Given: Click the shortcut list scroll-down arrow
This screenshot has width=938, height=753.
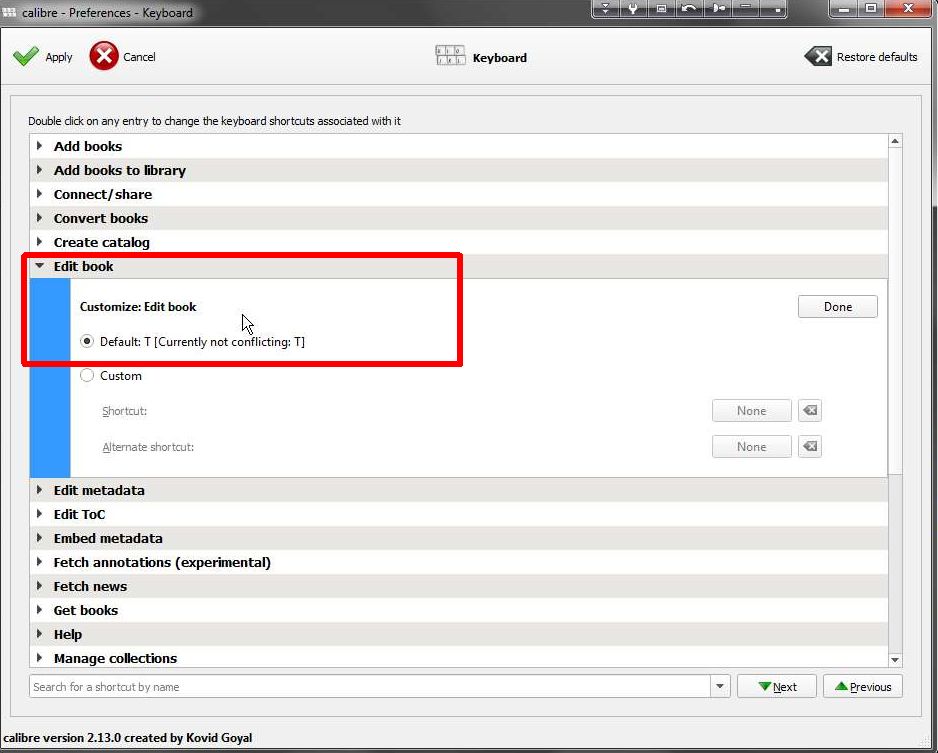Looking at the screenshot, I should tap(895, 660).
